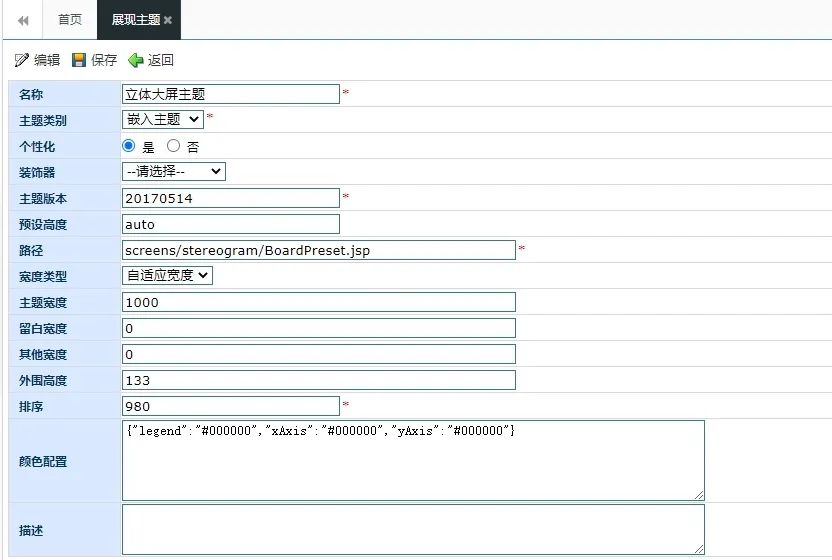
Task: Click the 主题宽度 field with 1000
Action: pos(319,302)
